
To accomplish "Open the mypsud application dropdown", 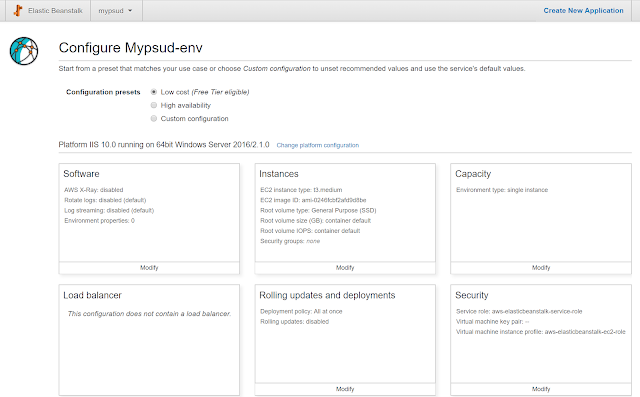I will [x=116, y=11].
